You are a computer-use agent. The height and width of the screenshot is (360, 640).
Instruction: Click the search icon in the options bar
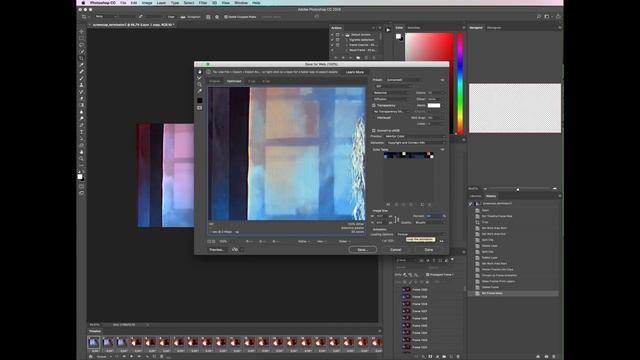(539, 17)
